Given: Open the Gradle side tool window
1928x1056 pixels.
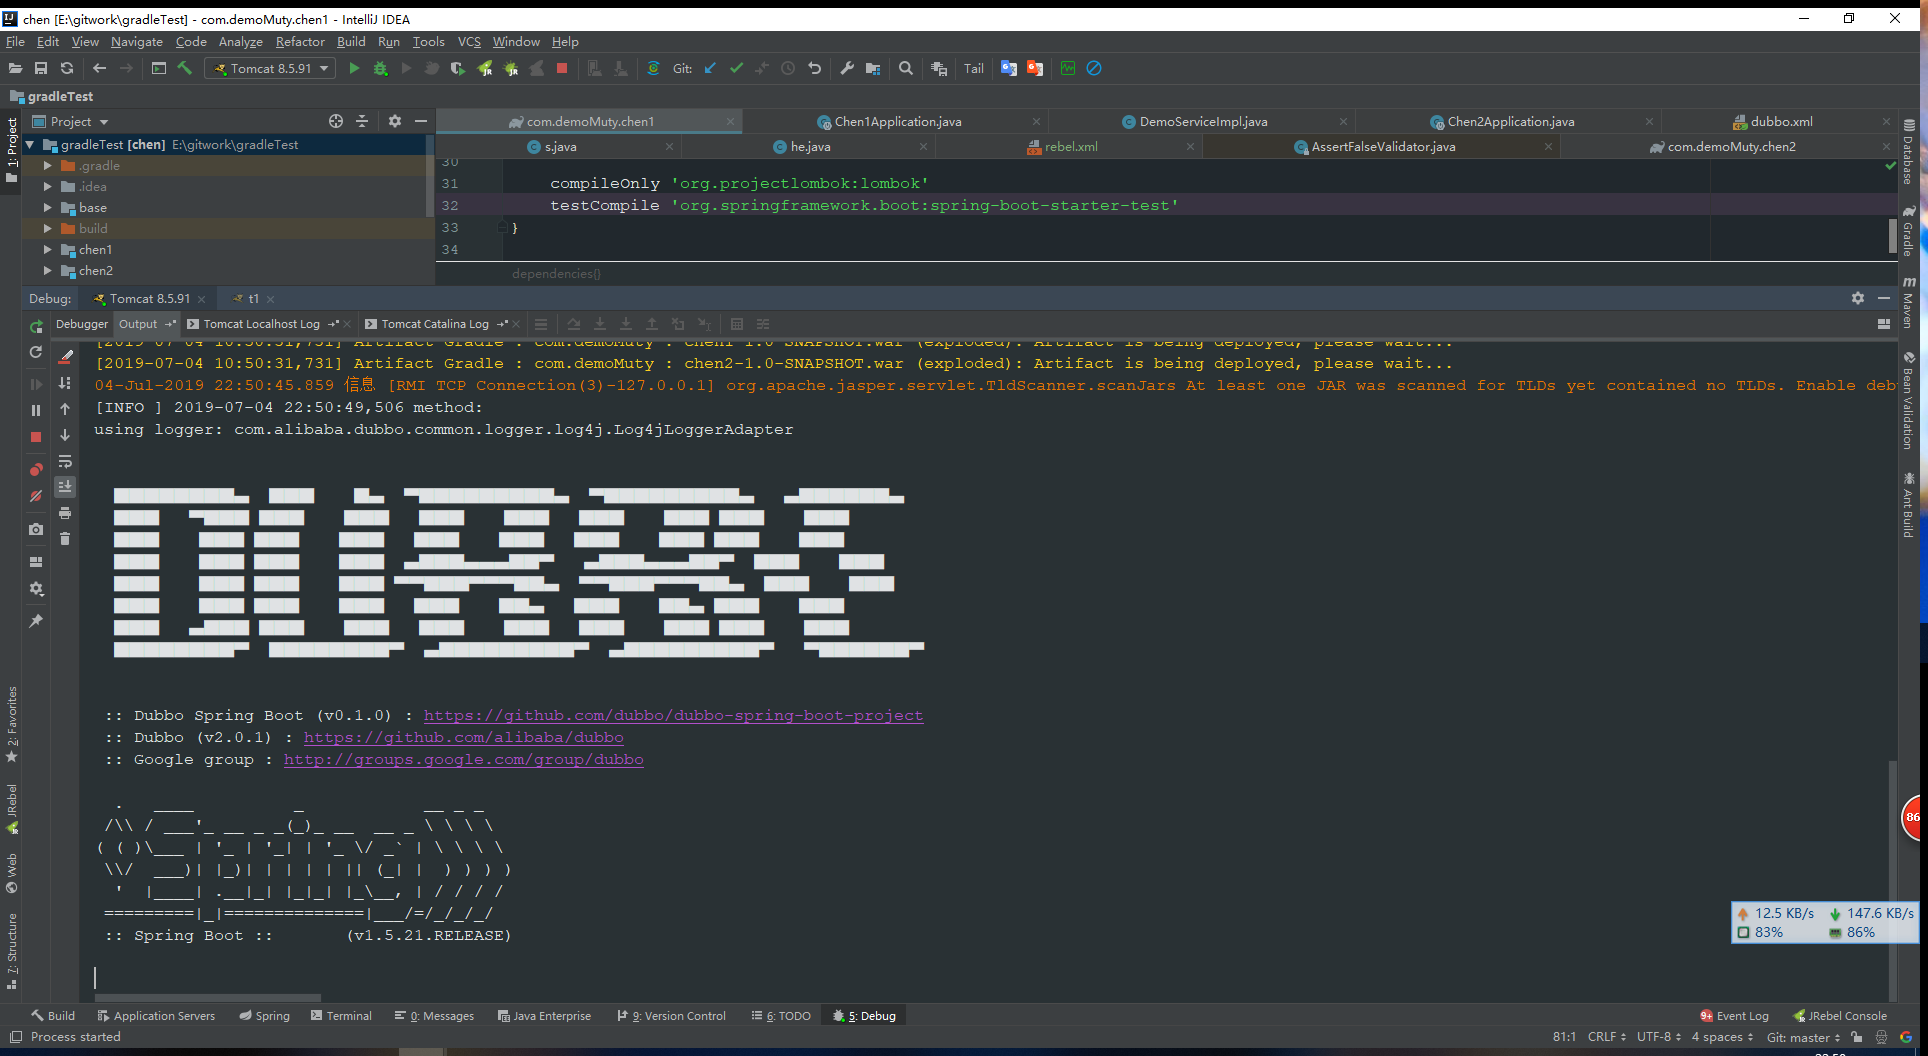Looking at the screenshot, I should coord(1909,231).
